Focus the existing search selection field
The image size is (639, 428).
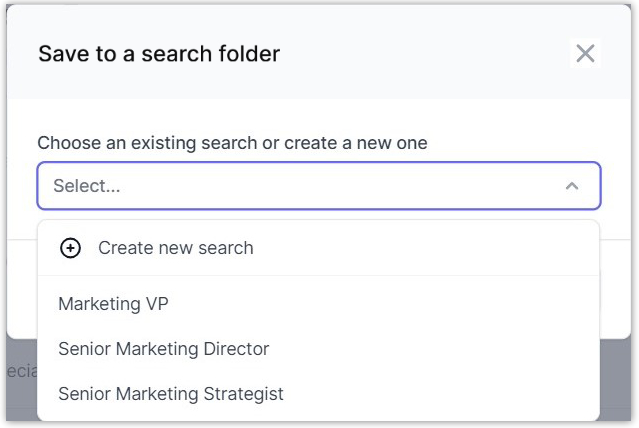click(x=300, y=186)
